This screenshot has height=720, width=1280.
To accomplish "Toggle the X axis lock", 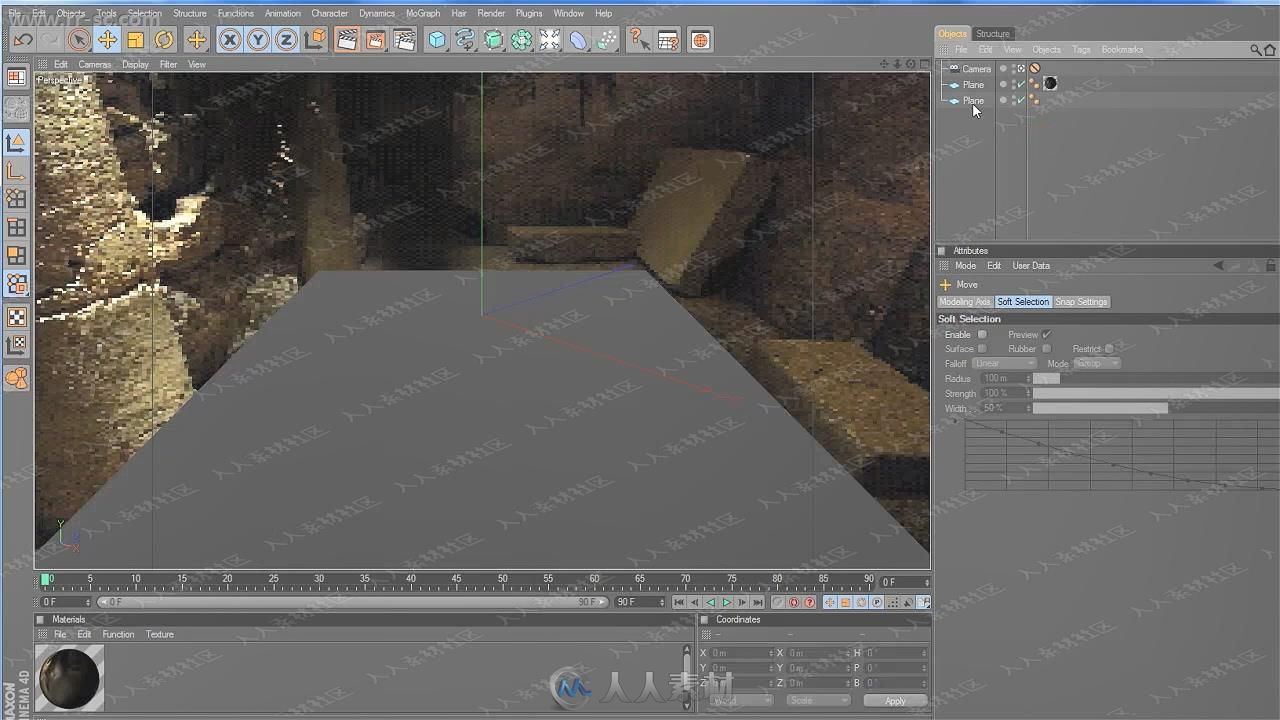I will [230, 40].
